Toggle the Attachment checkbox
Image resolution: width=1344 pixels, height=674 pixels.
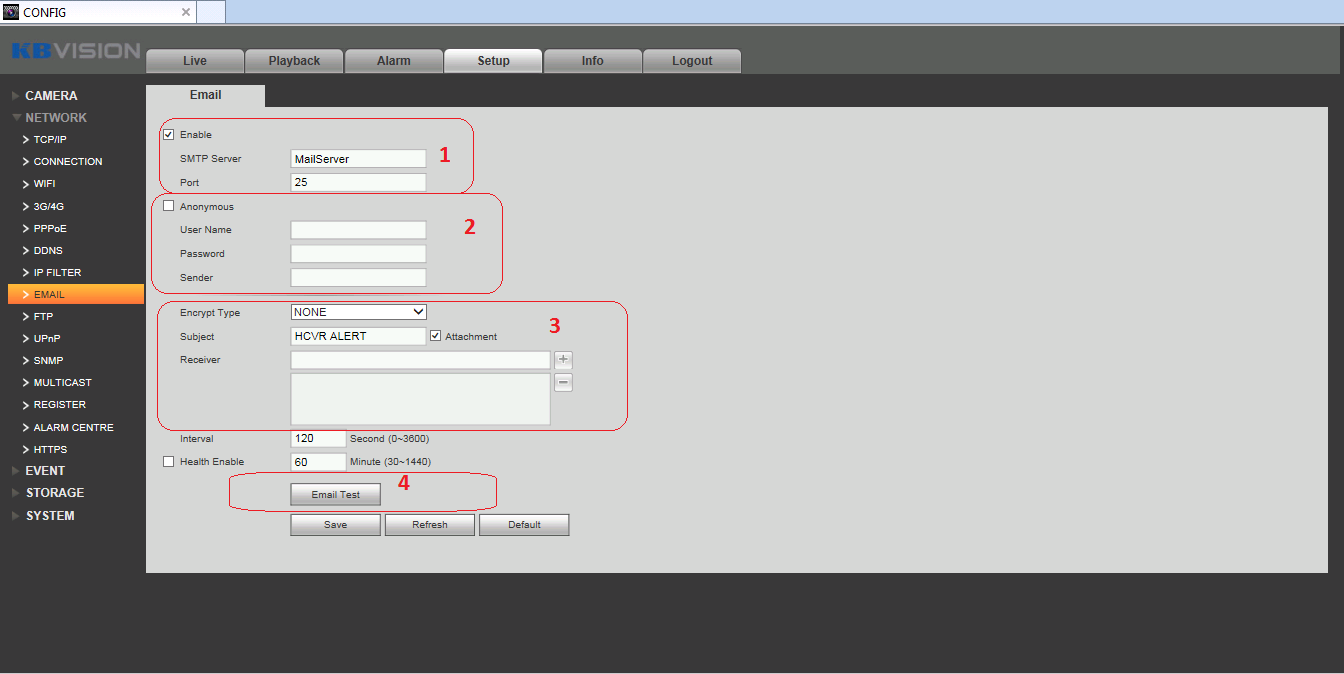[435, 337]
